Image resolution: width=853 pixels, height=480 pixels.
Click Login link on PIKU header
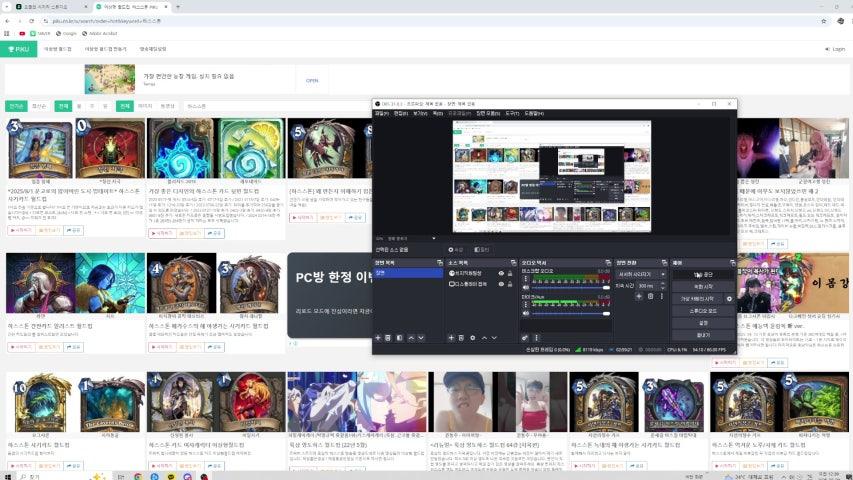coord(835,49)
